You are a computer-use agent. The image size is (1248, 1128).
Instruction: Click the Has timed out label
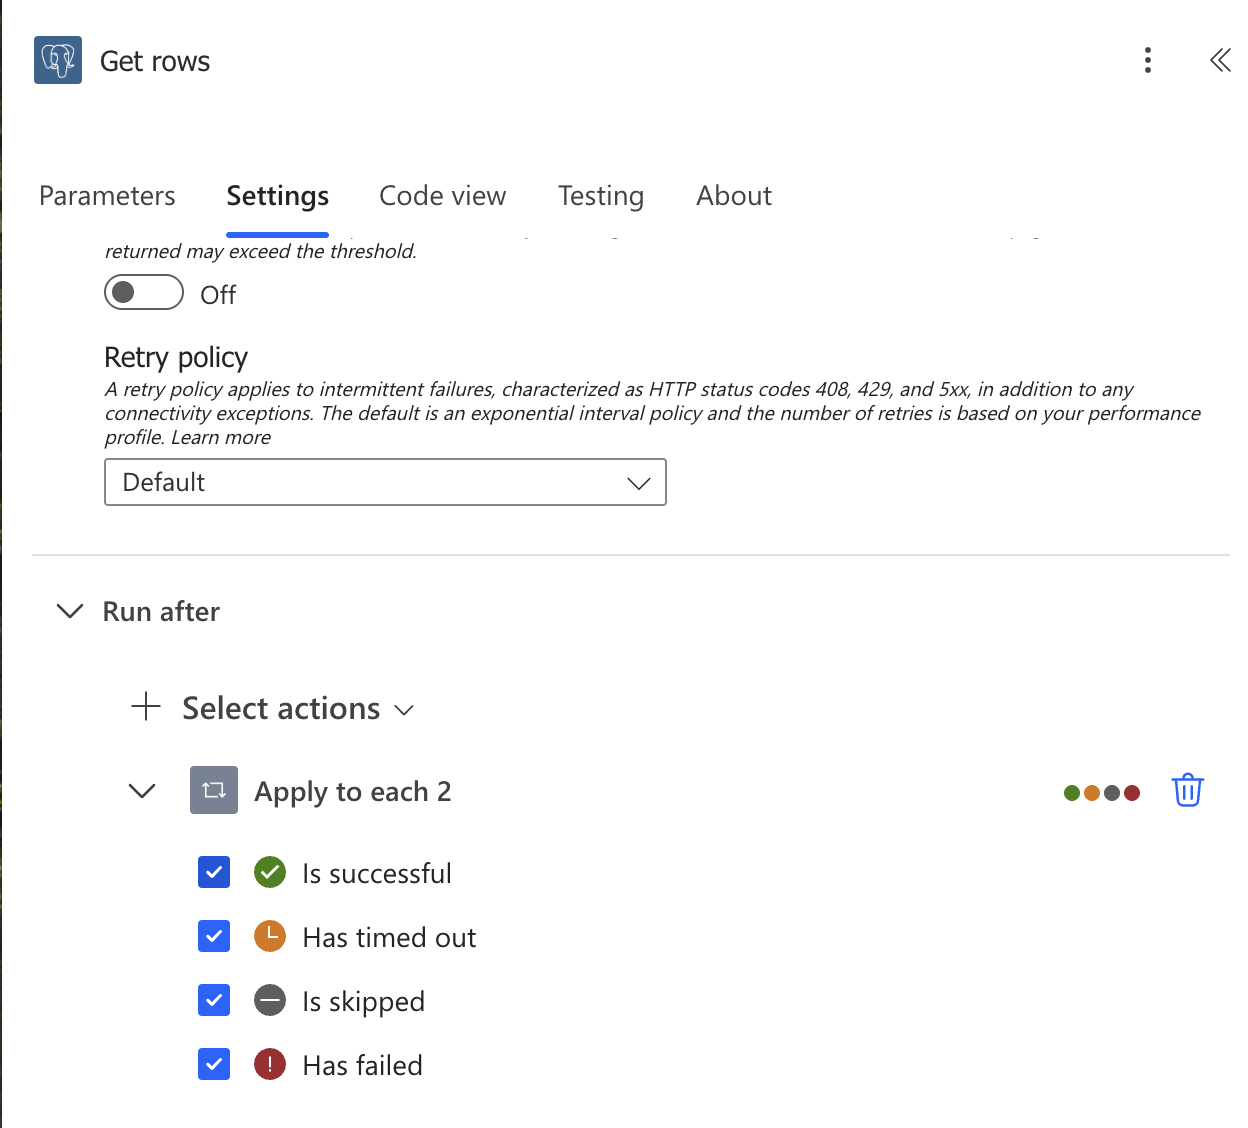click(389, 937)
